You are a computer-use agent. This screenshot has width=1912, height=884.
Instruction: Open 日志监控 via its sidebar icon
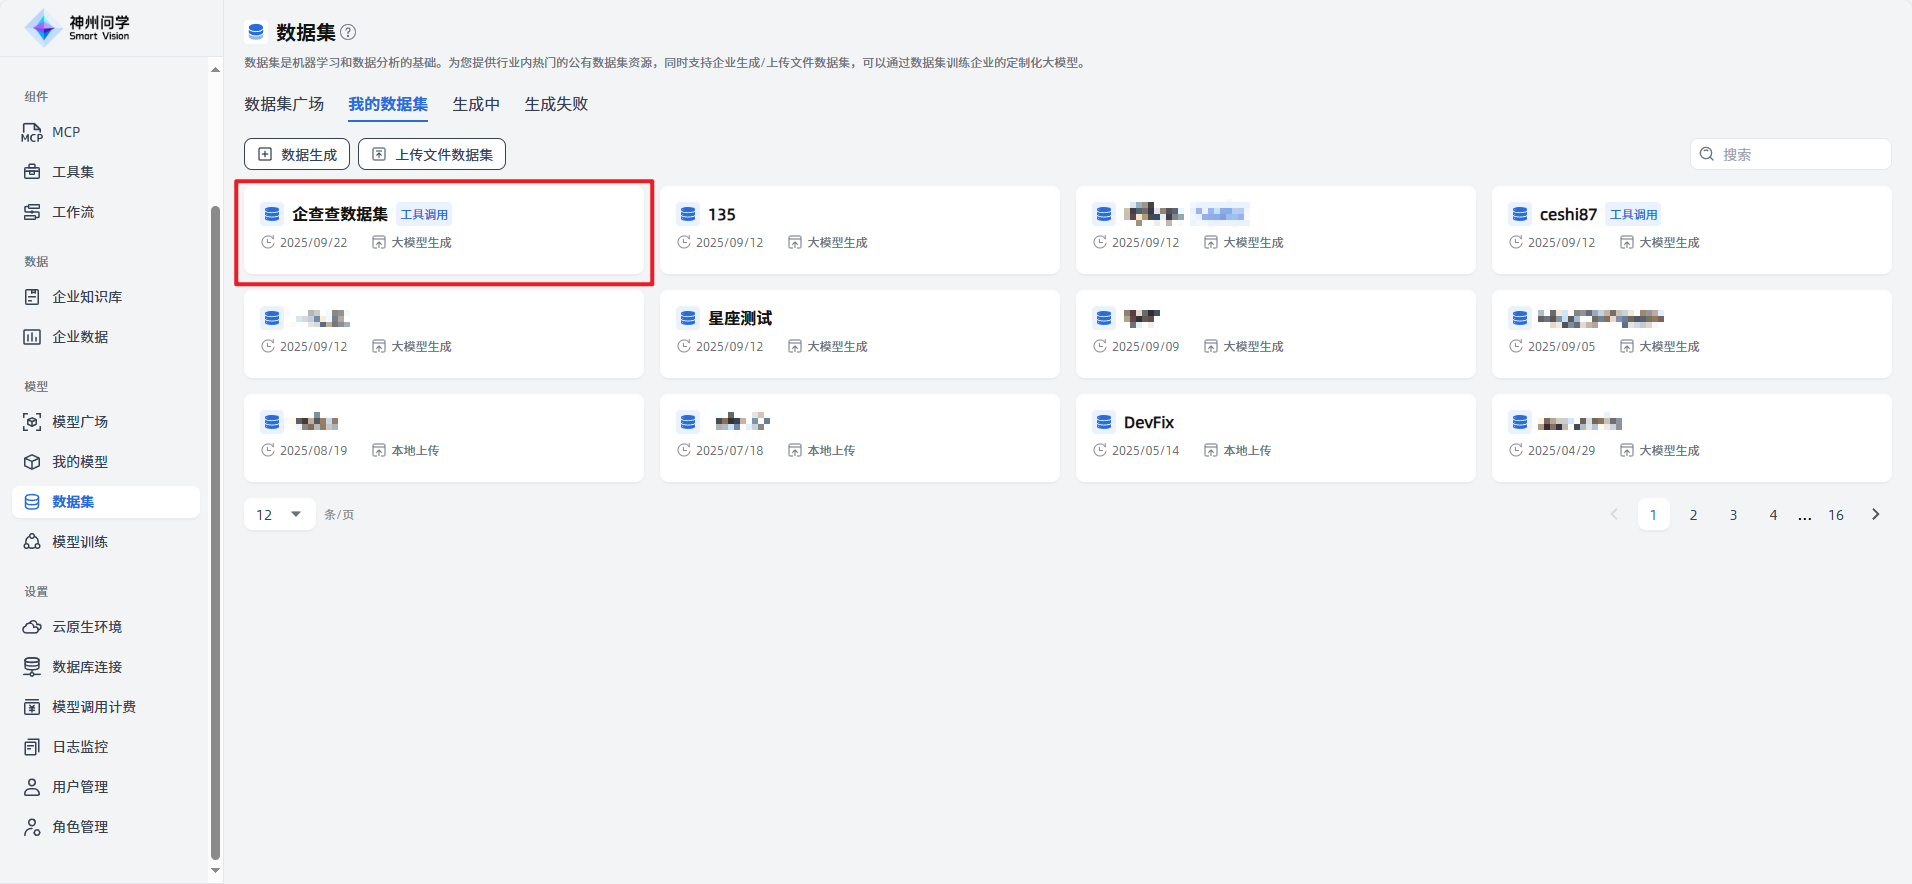tap(32, 747)
